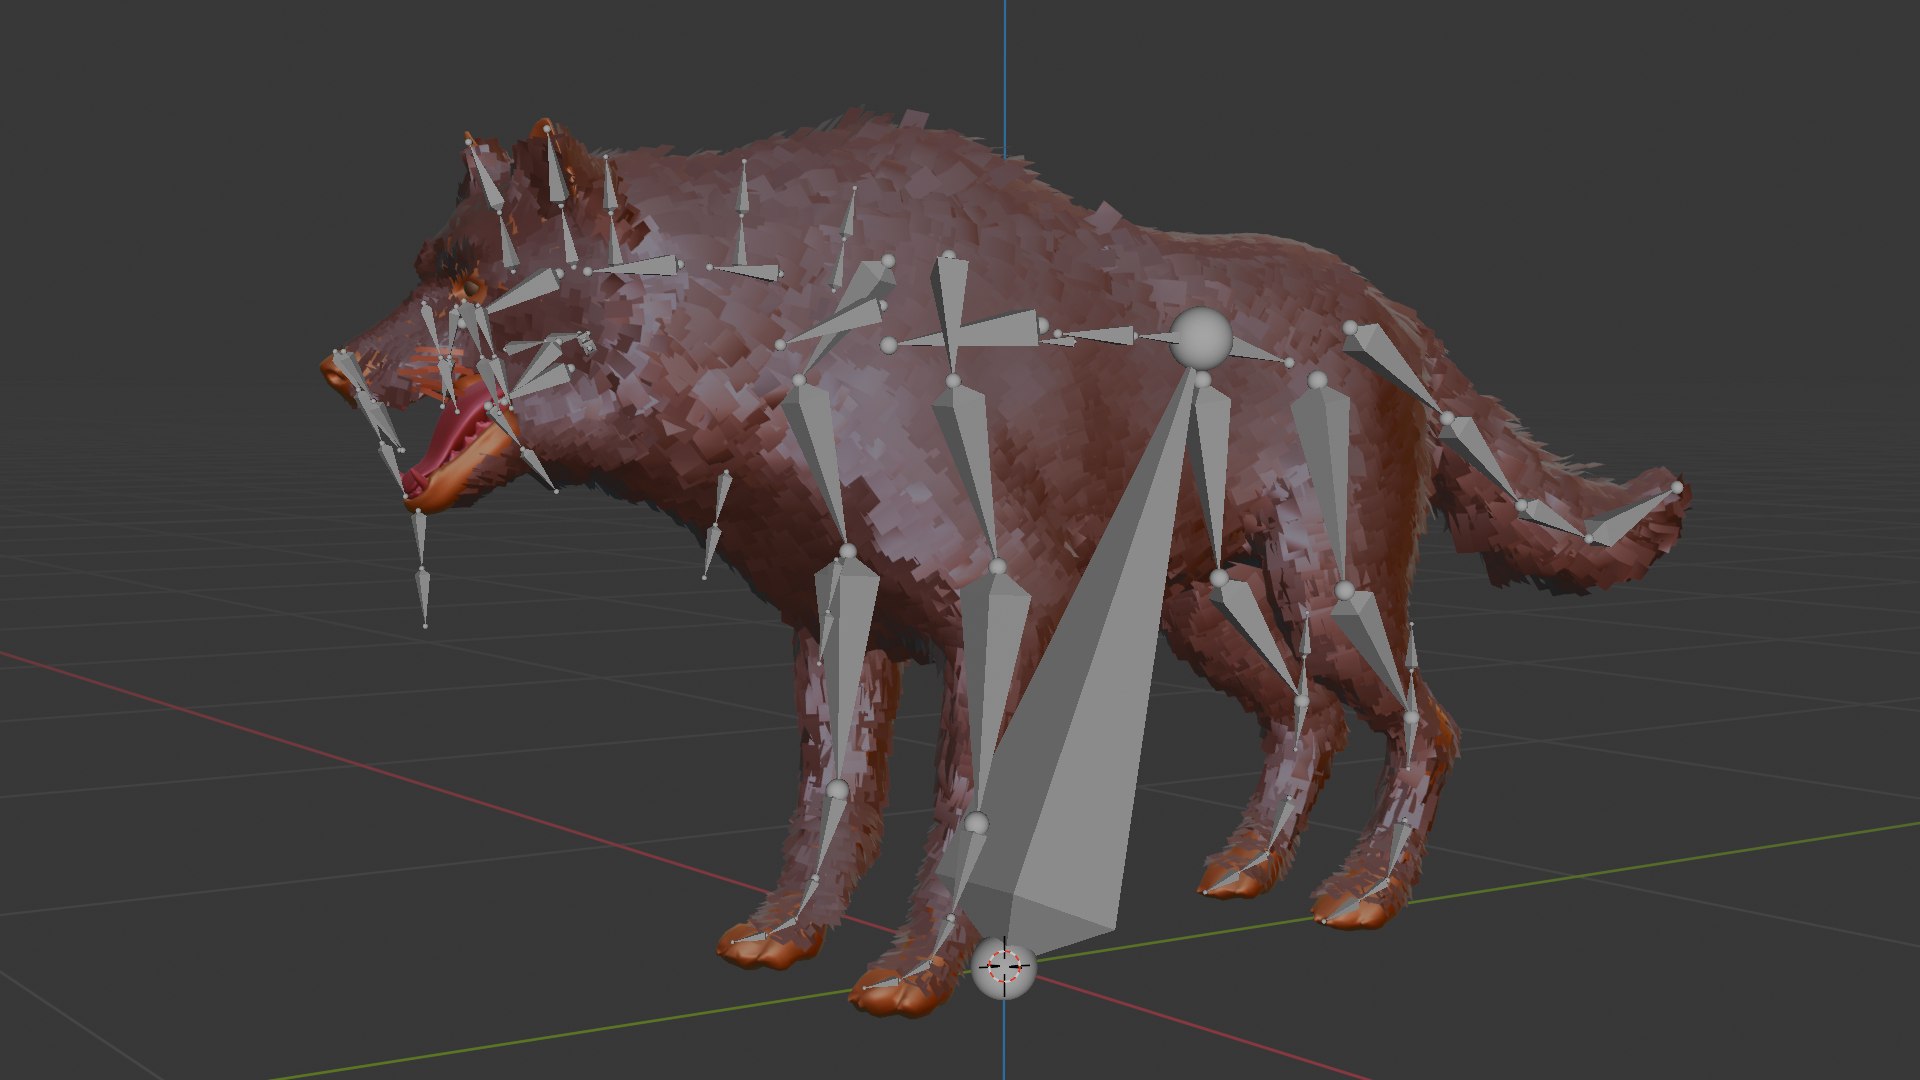Screen dimensions: 1920x1080
Task: Select the giant root bone rising from origin
Action: point(1080,720)
